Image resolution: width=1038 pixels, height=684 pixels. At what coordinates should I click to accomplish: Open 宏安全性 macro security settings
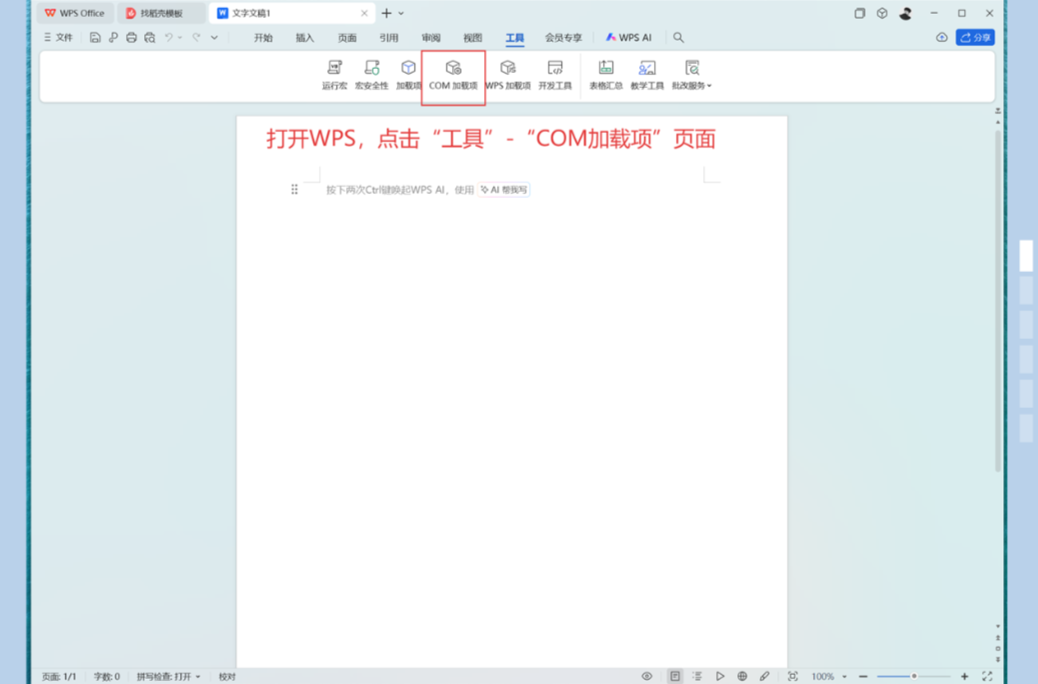(x=371, y=75)
